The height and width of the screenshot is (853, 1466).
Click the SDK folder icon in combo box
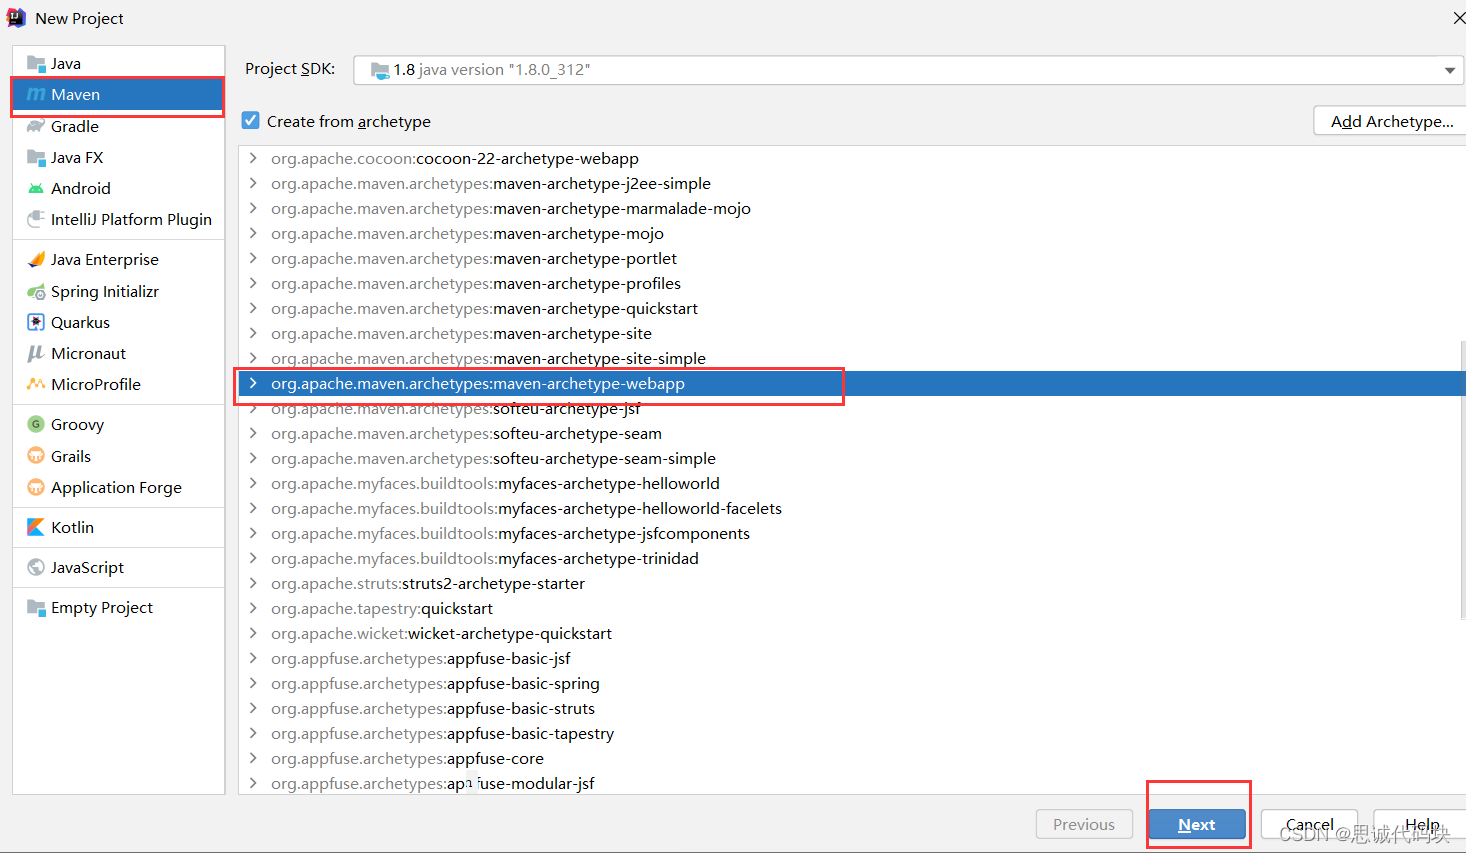coord(380,70)
